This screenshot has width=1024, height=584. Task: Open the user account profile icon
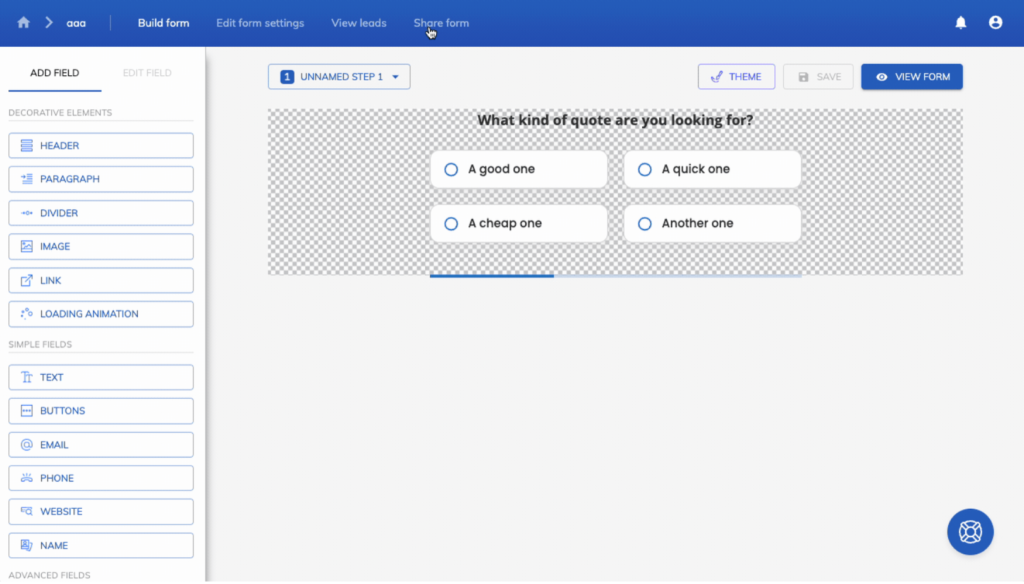pos(995,23)
